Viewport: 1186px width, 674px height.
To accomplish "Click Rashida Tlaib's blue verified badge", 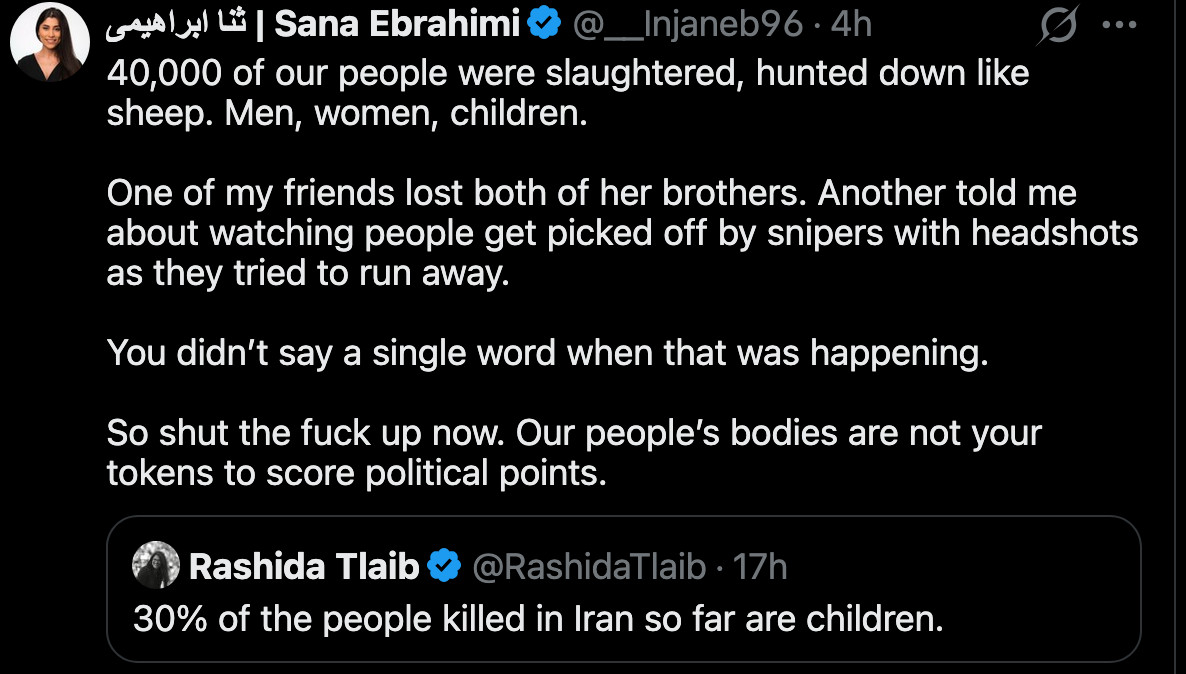I will (x=444, y=567).
